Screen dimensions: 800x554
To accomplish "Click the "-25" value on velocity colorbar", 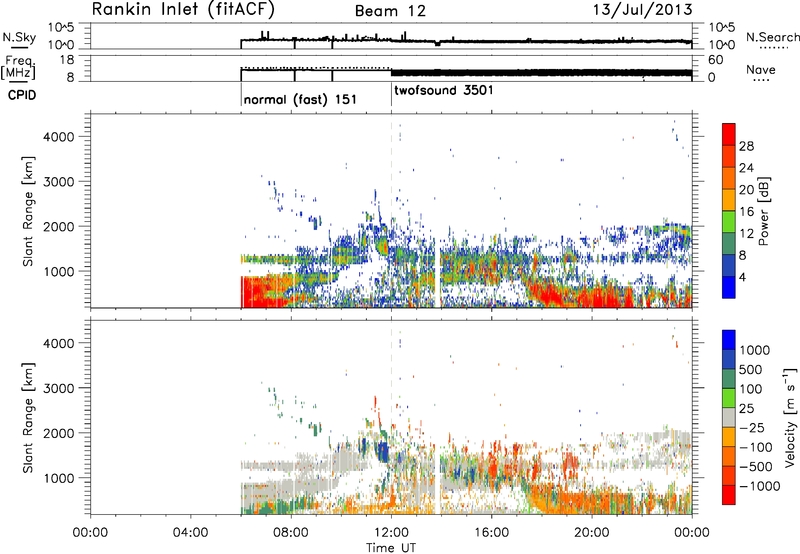I will click(752, 428).
